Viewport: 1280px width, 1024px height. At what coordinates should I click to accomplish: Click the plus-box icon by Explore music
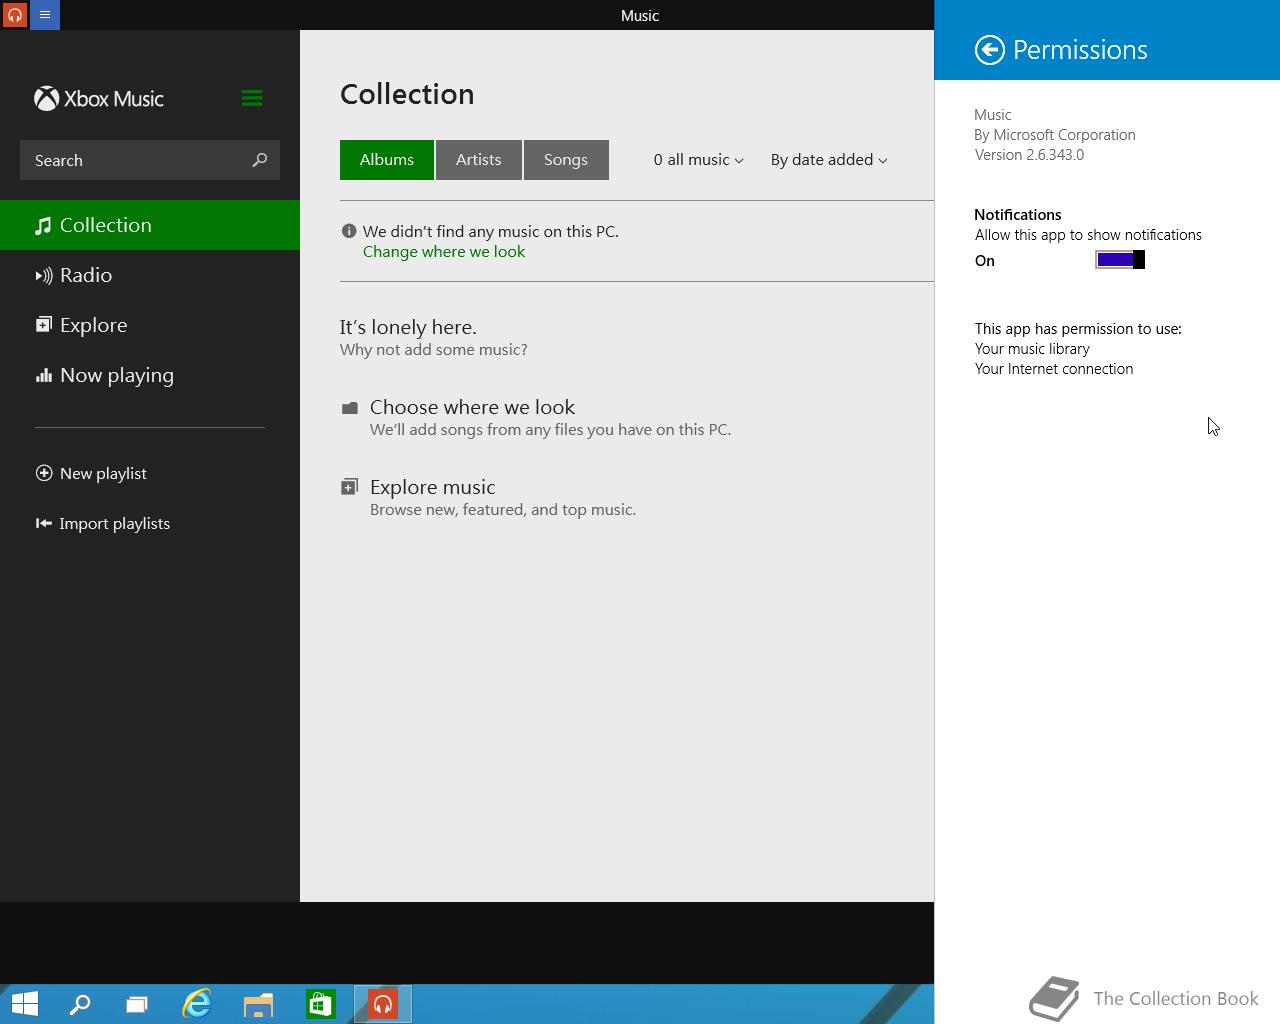click(349, 487)
